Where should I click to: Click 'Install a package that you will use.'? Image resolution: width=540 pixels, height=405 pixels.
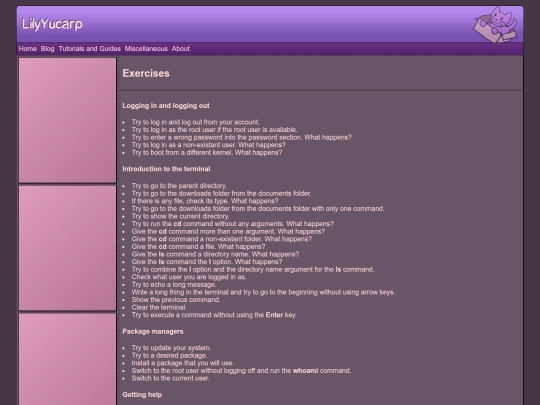[x=183, y=363]
